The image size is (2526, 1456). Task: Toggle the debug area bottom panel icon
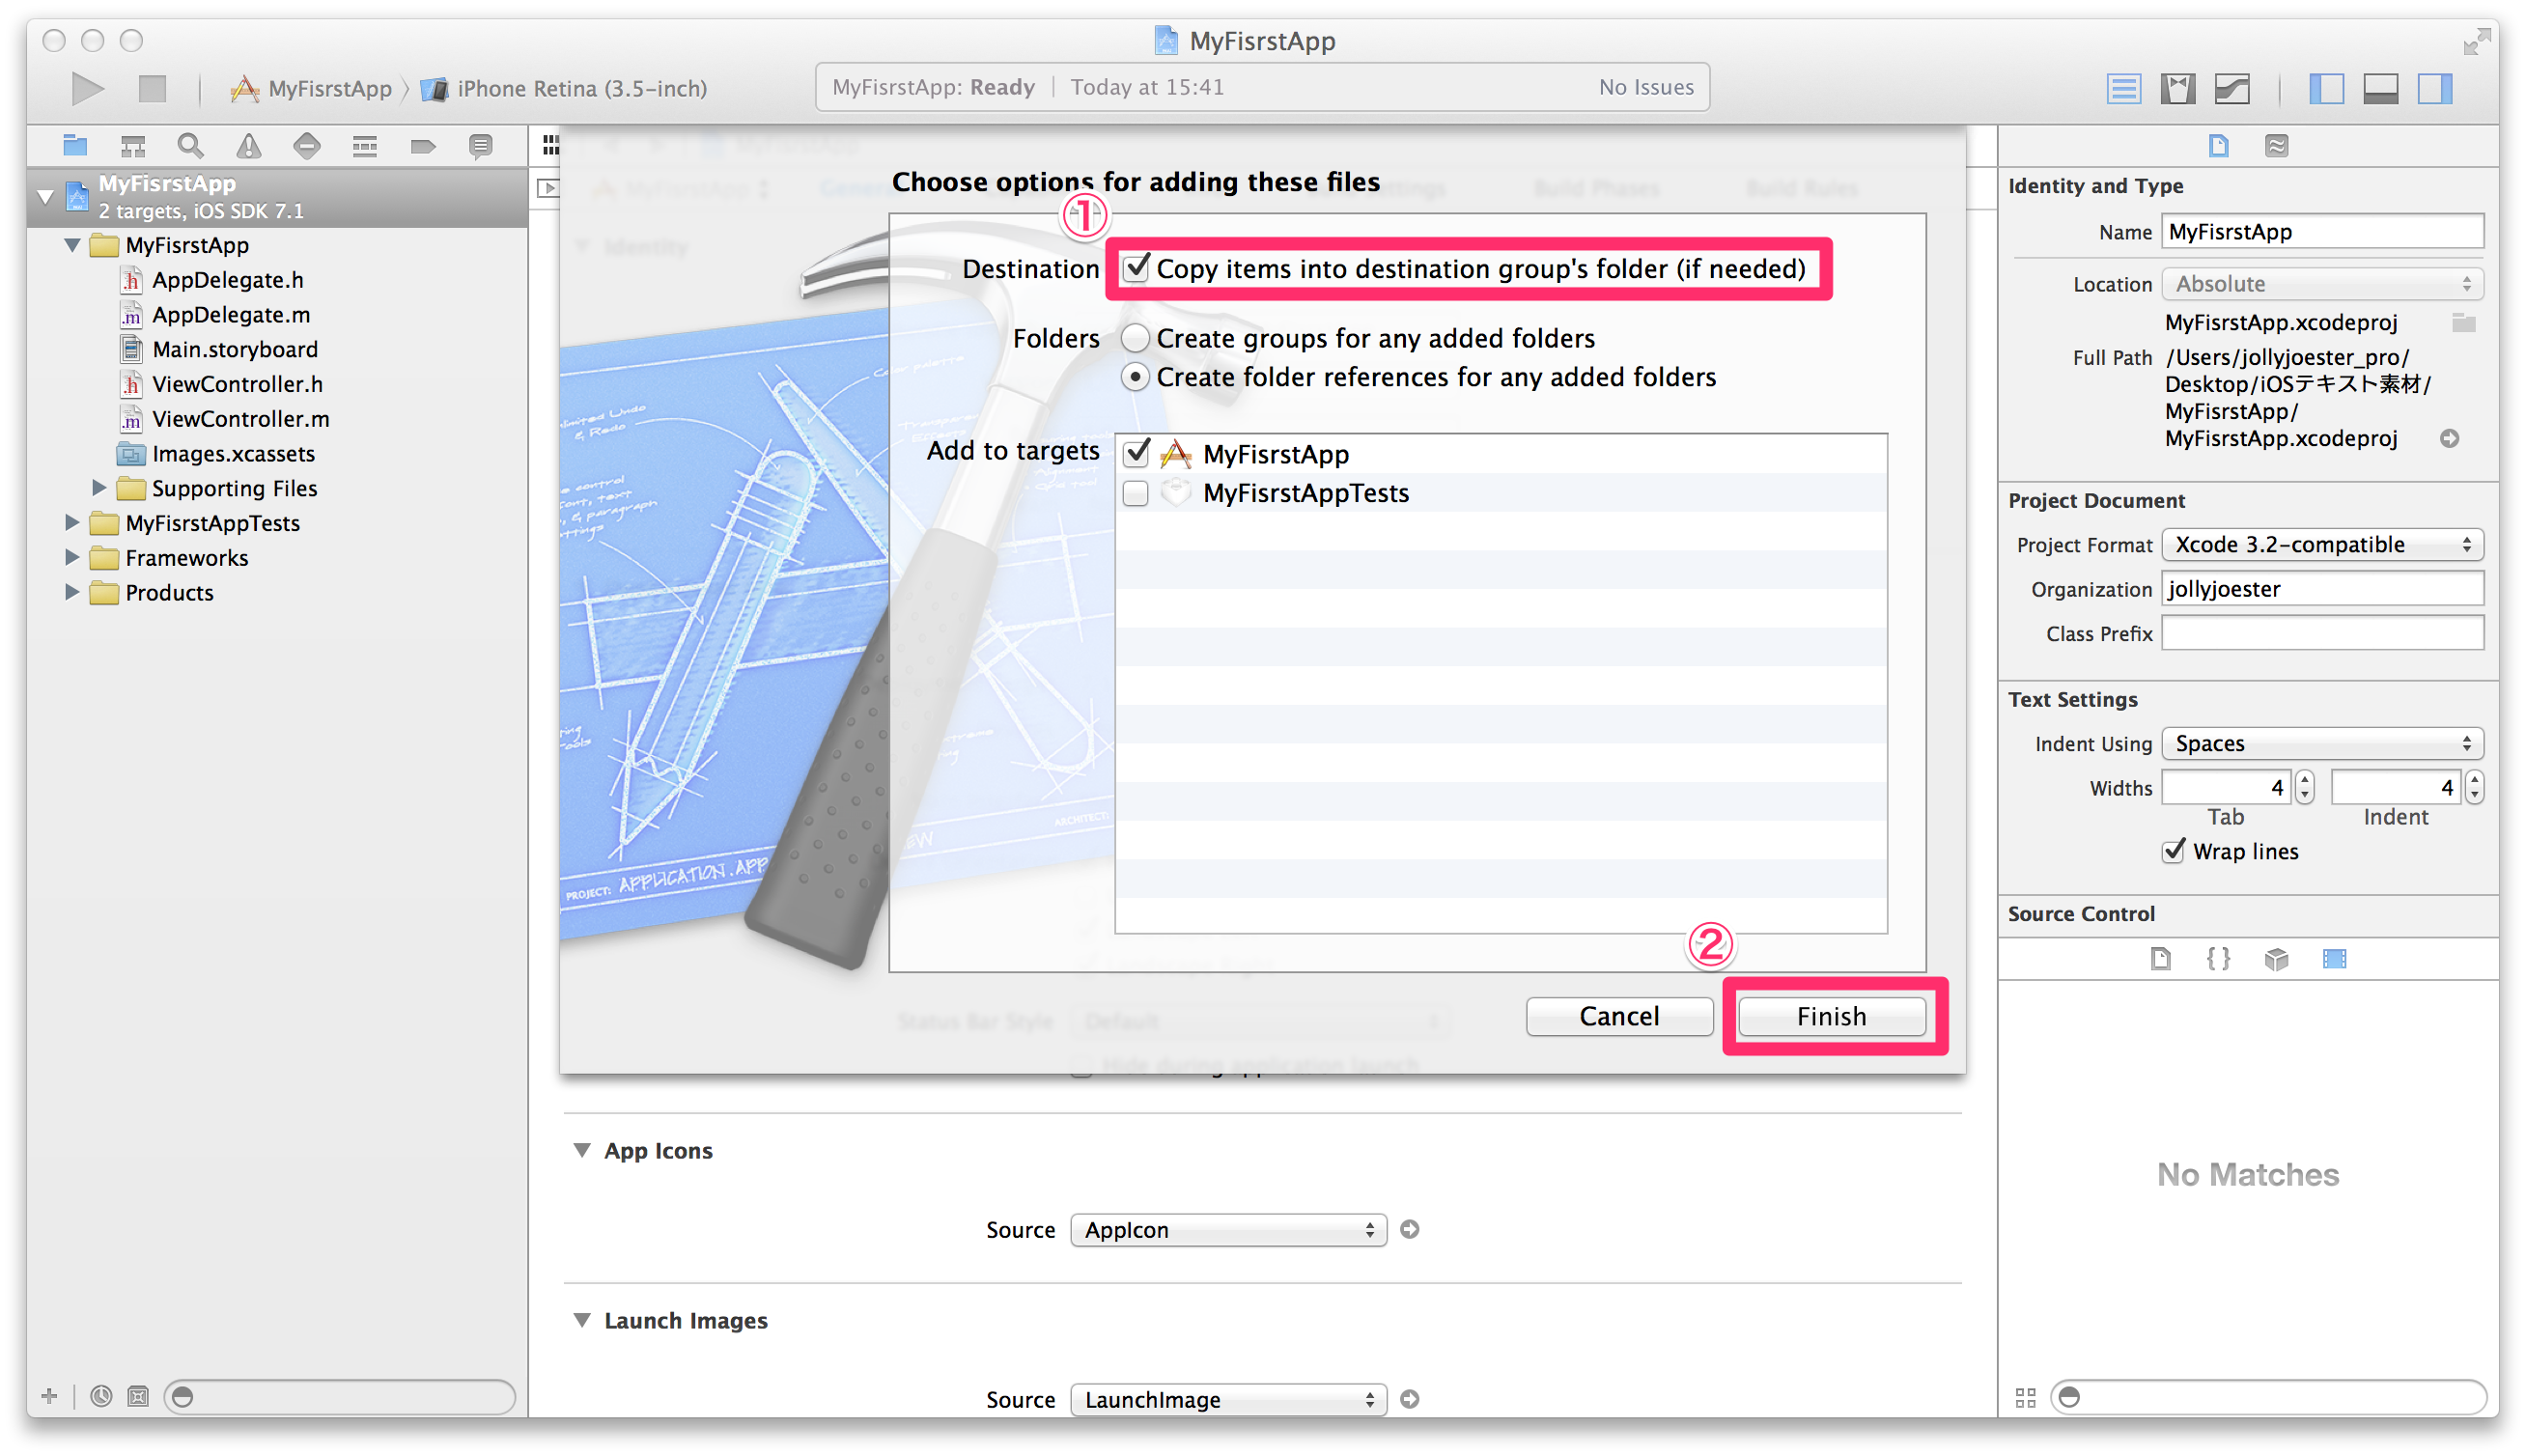2380,88
